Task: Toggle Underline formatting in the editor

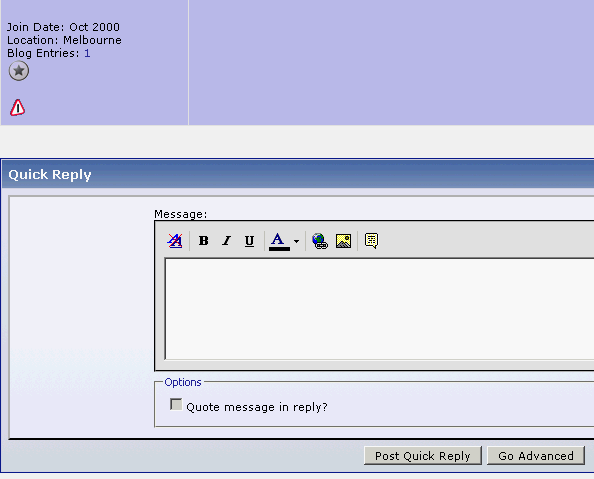Action: click(249, 241)
